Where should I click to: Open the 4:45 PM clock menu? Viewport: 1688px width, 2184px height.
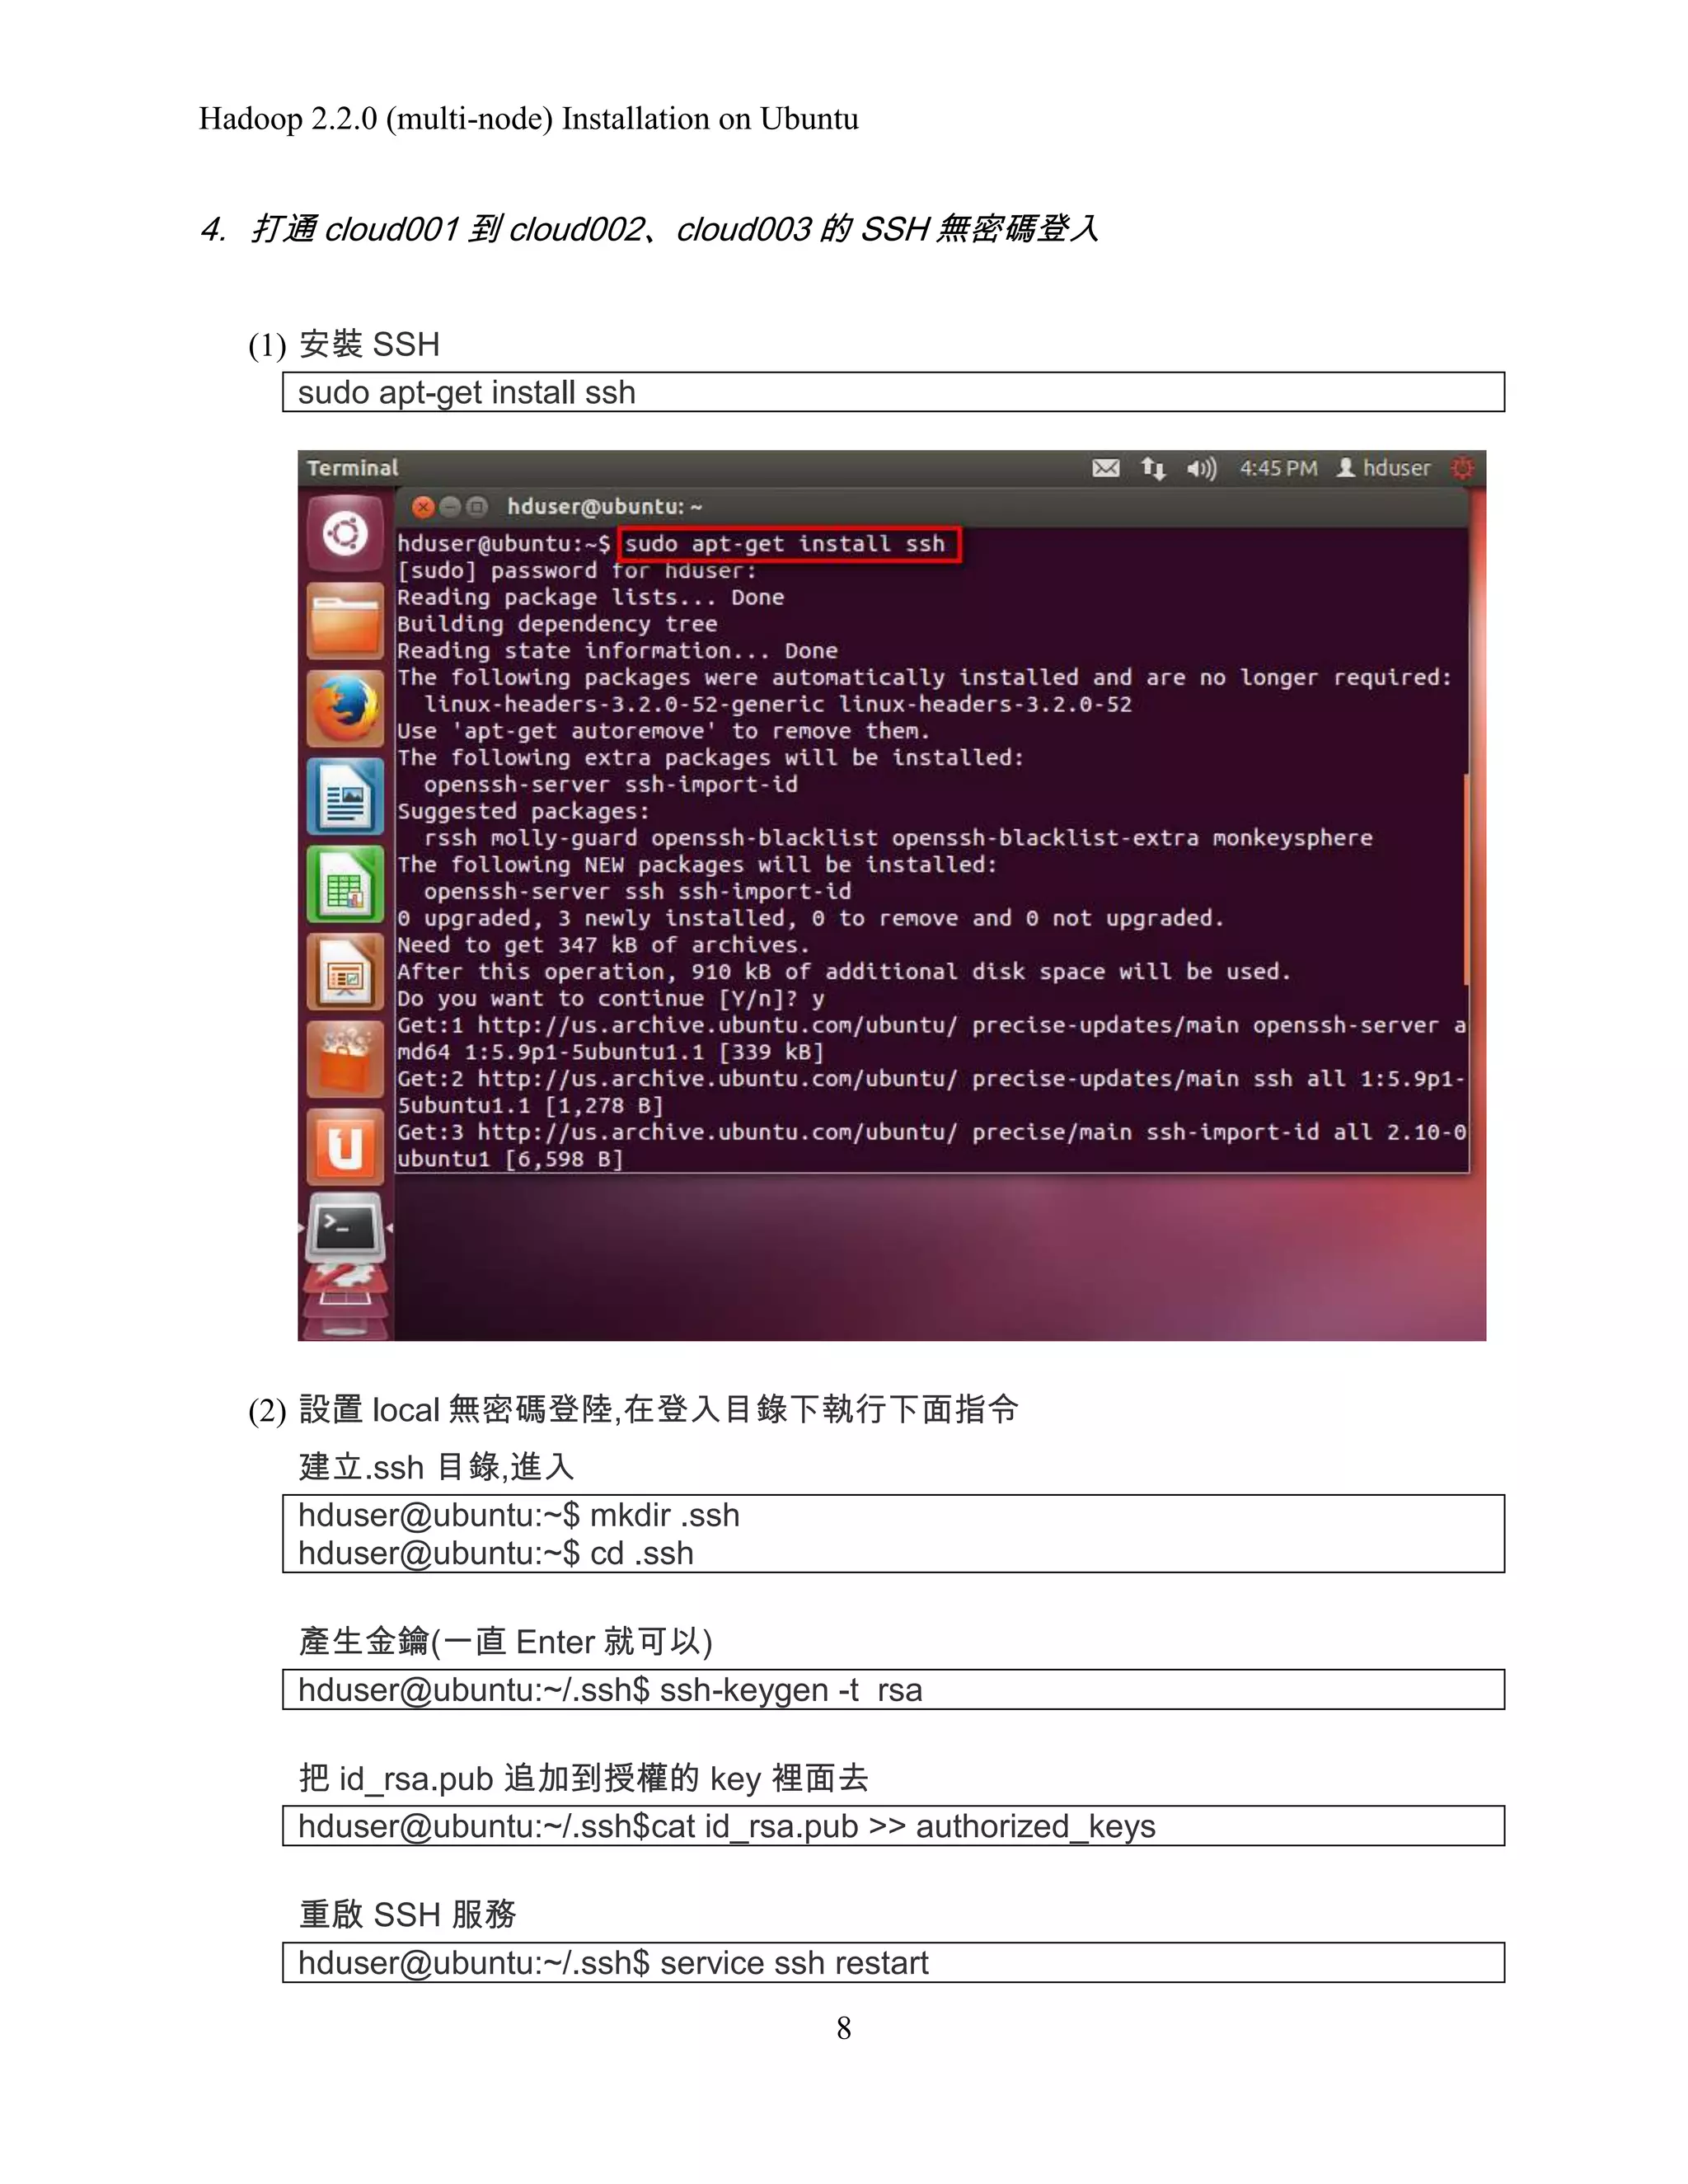tap(1278, 468)
